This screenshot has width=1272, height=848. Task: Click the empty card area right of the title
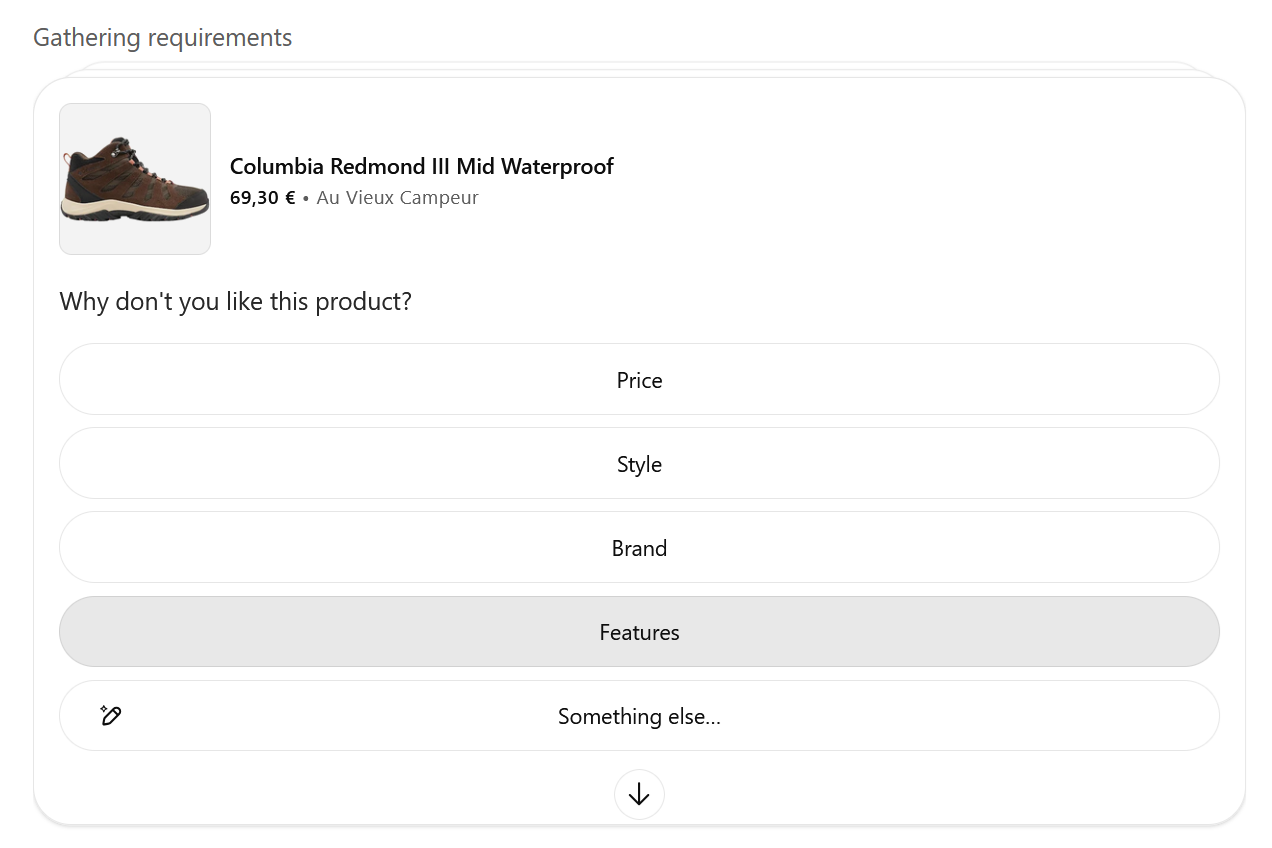(900, 180)
